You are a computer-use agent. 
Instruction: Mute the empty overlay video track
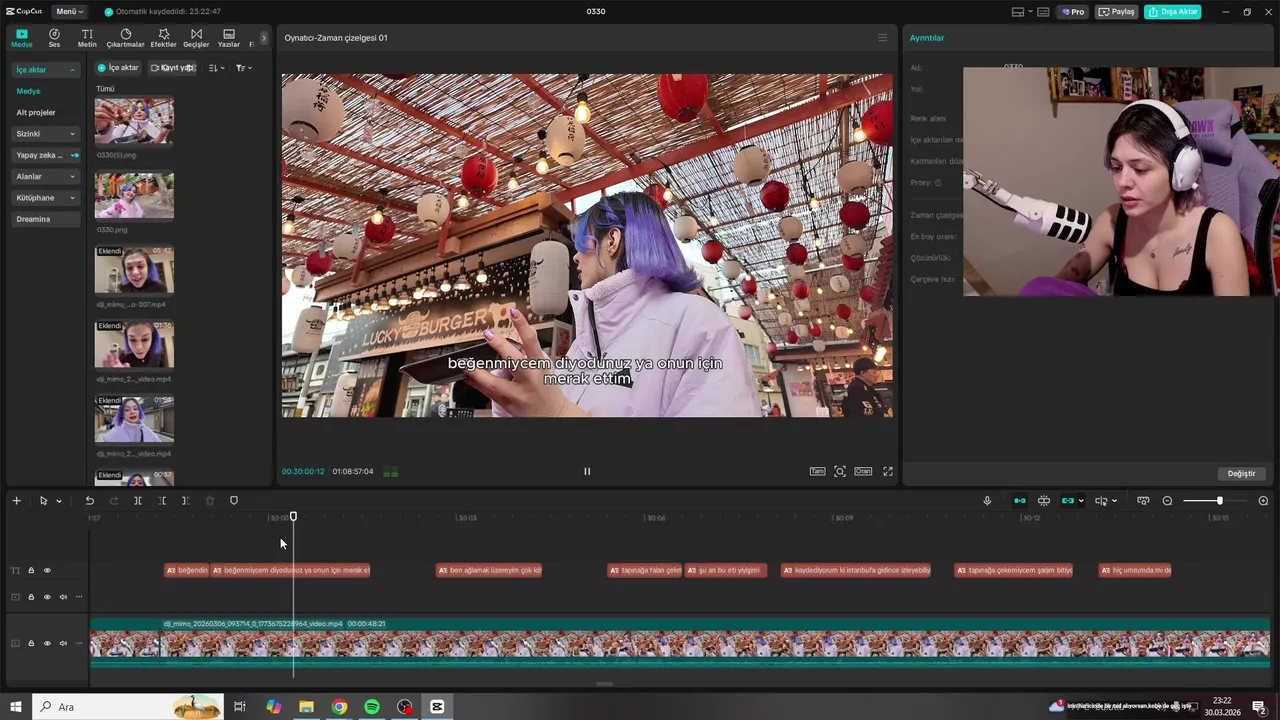tap(63, 597)
